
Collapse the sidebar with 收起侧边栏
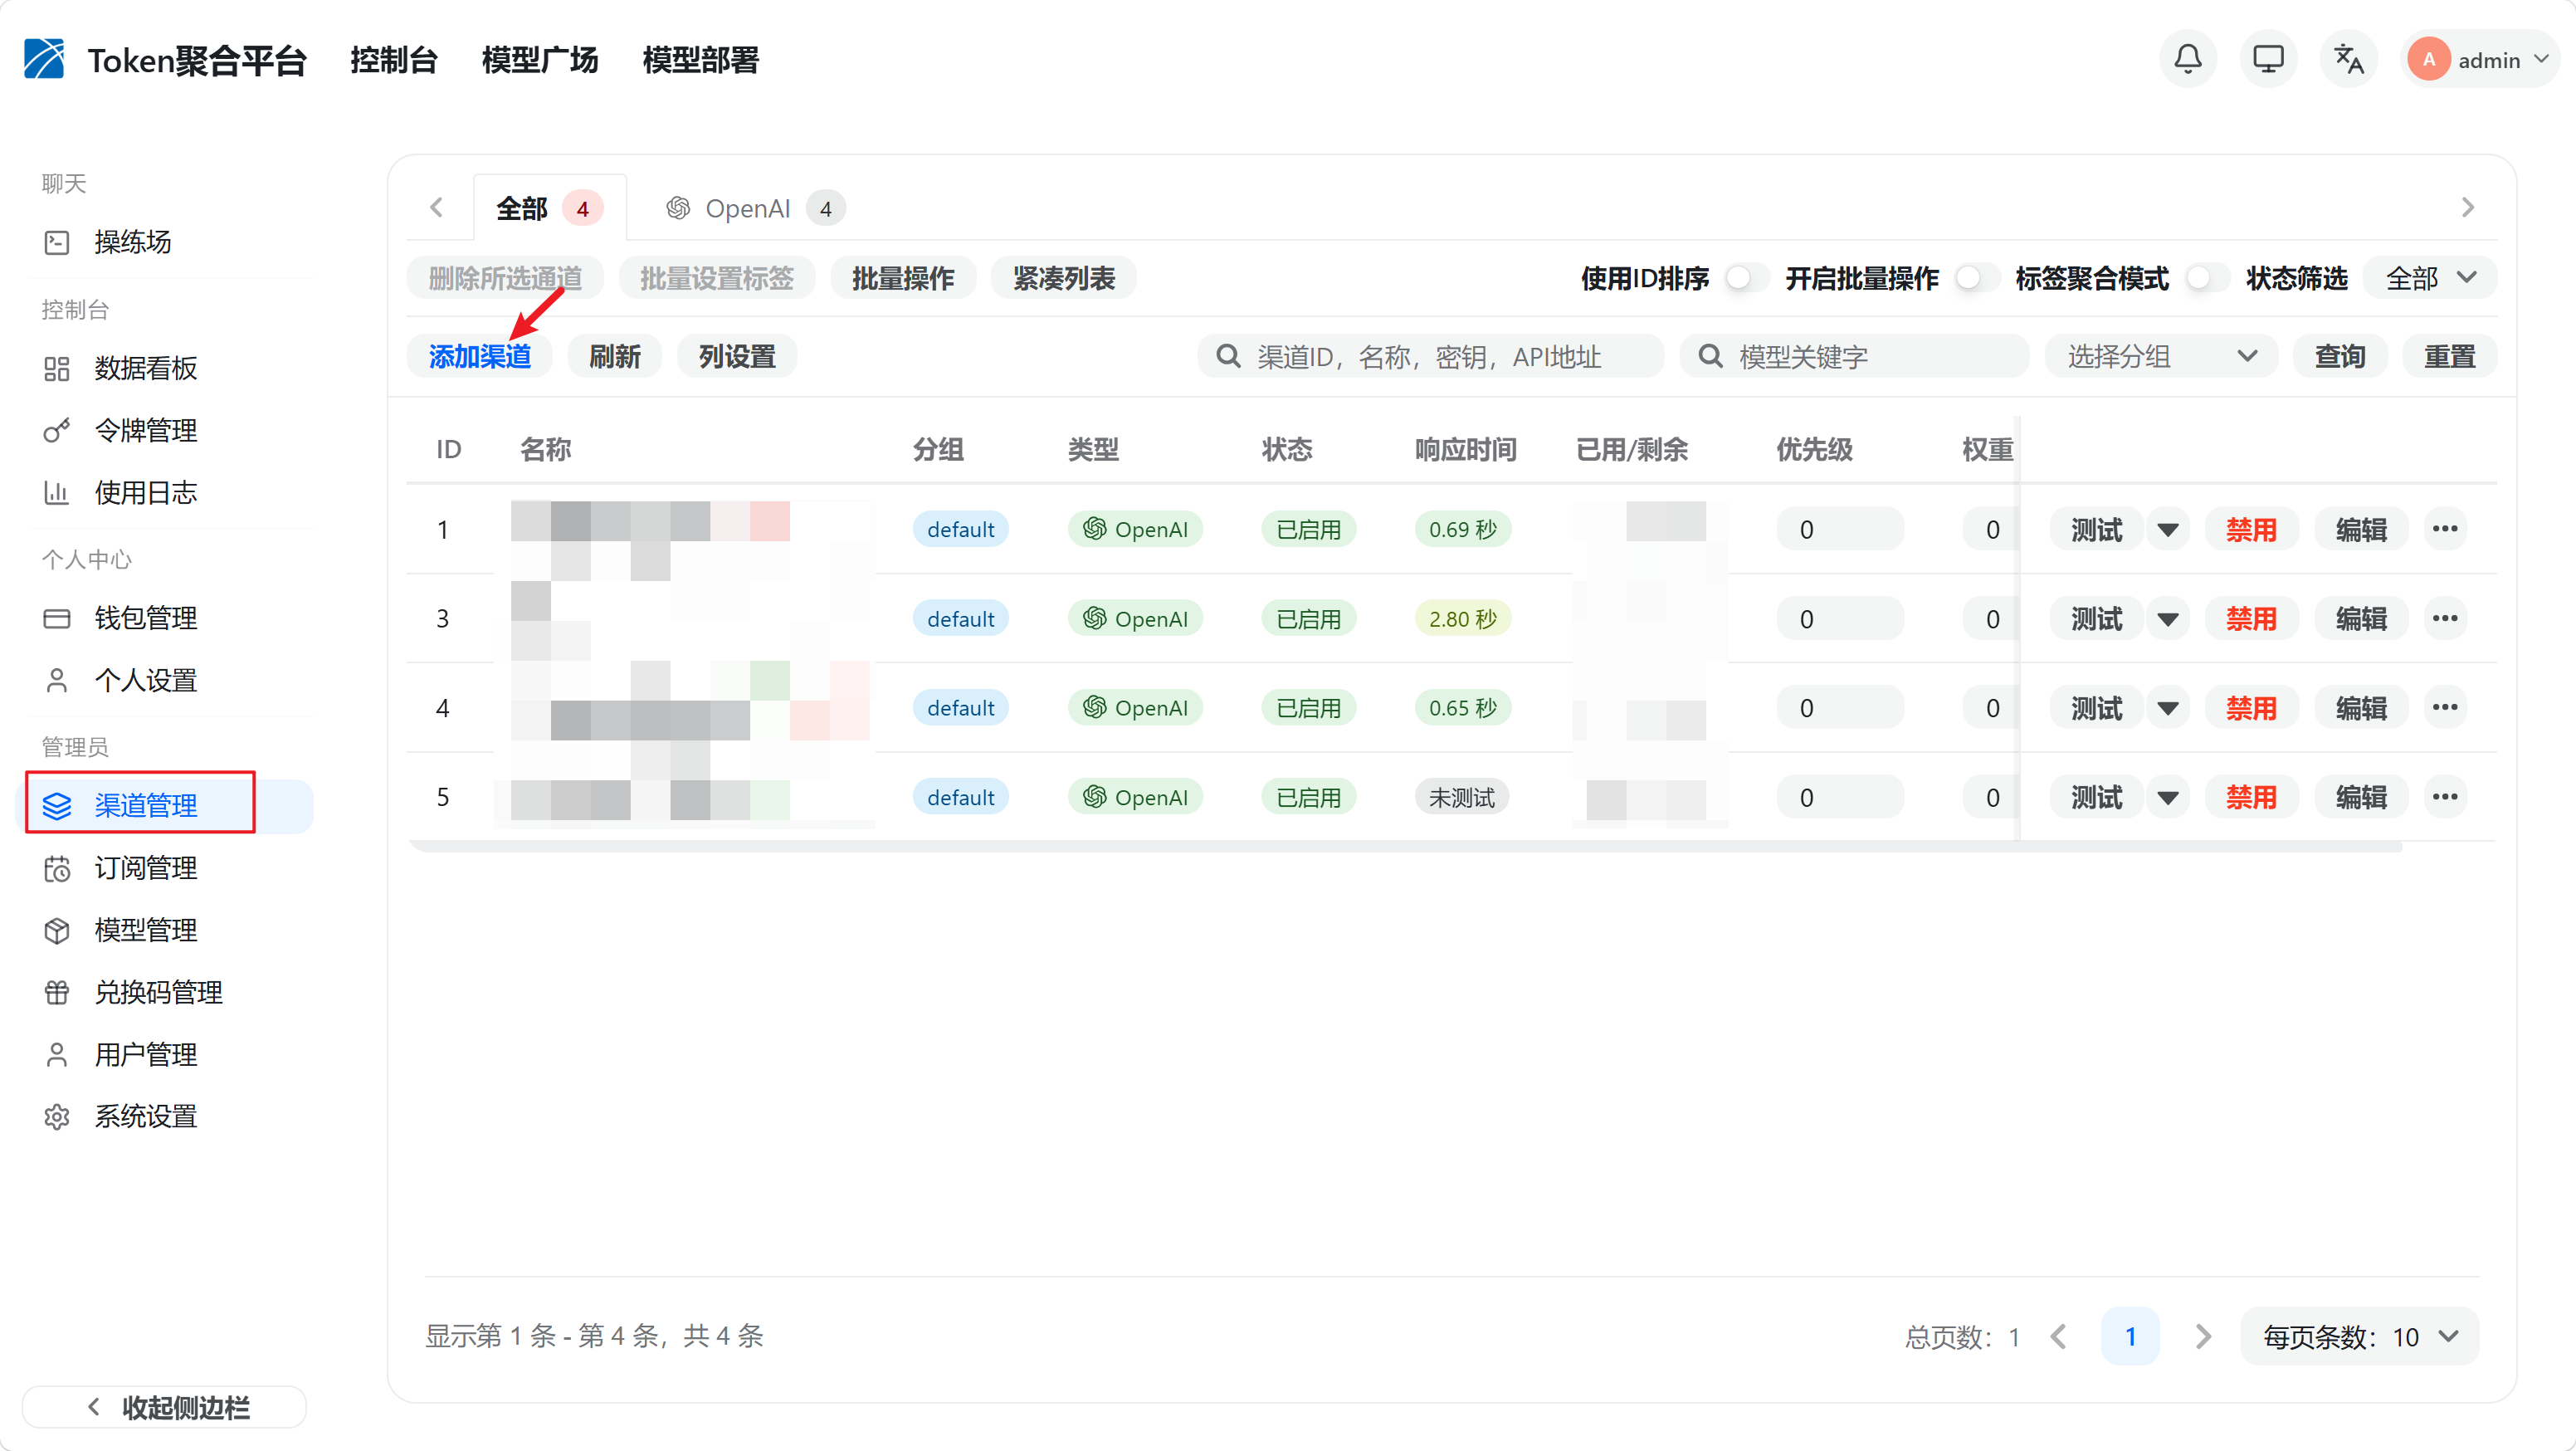point(164,1407)
